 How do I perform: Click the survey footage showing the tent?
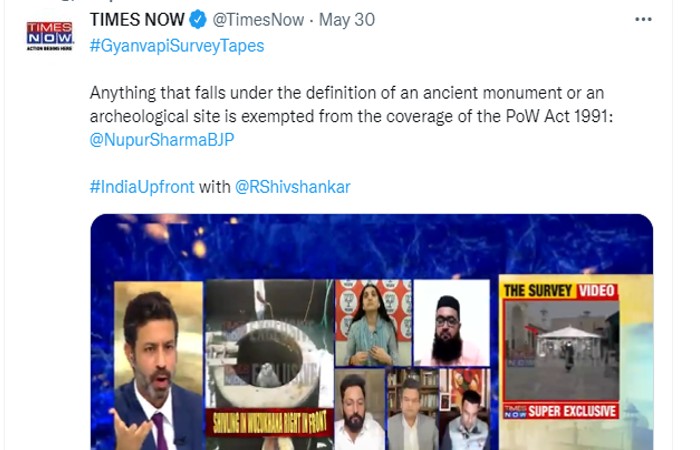tap(559, 344)
